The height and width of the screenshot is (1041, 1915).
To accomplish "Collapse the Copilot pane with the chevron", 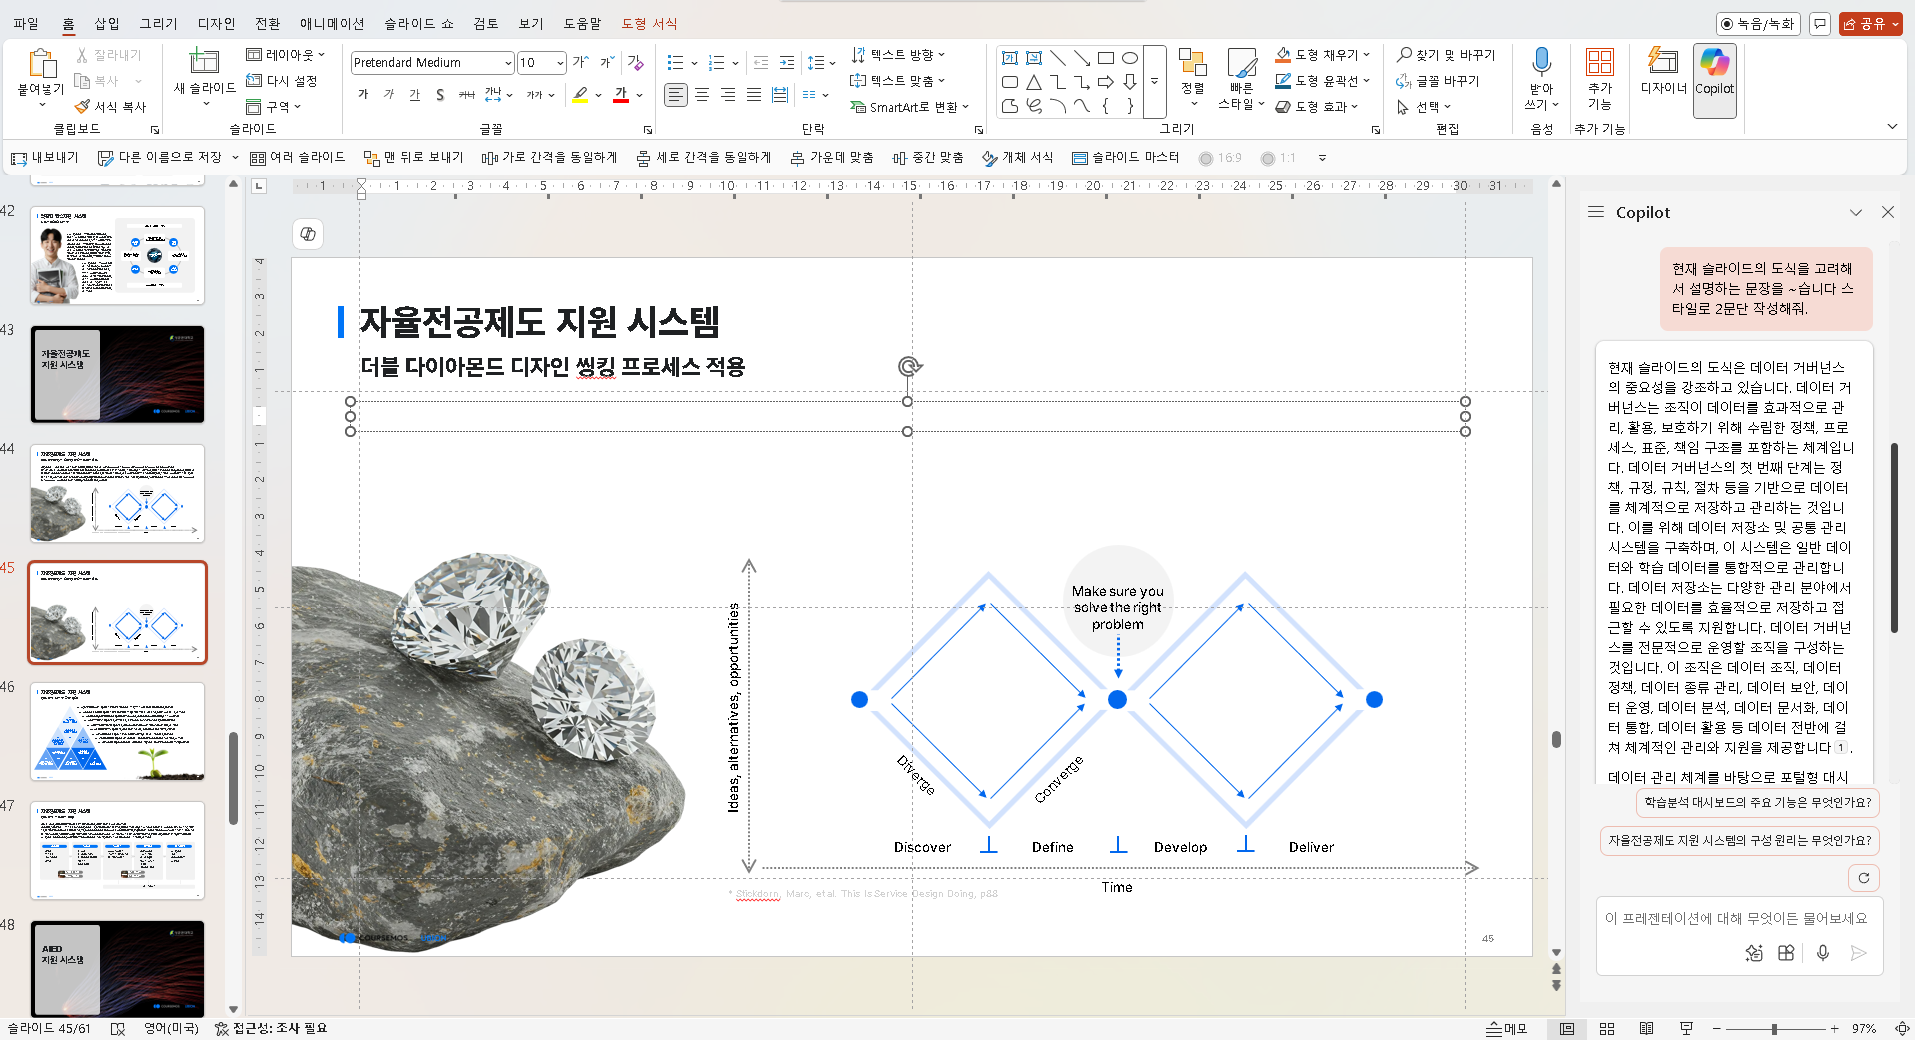I will 1856,212.
